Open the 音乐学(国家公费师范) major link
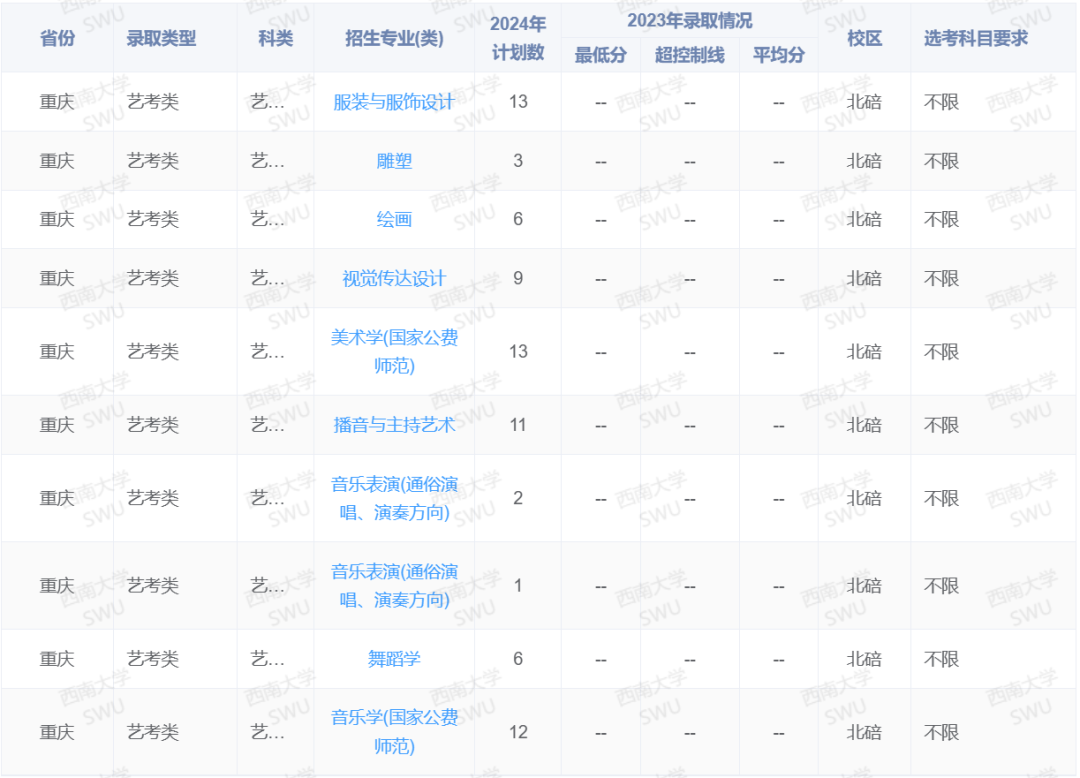The width and height of the screenshot is (1080, 778). [x=394, y=731]
